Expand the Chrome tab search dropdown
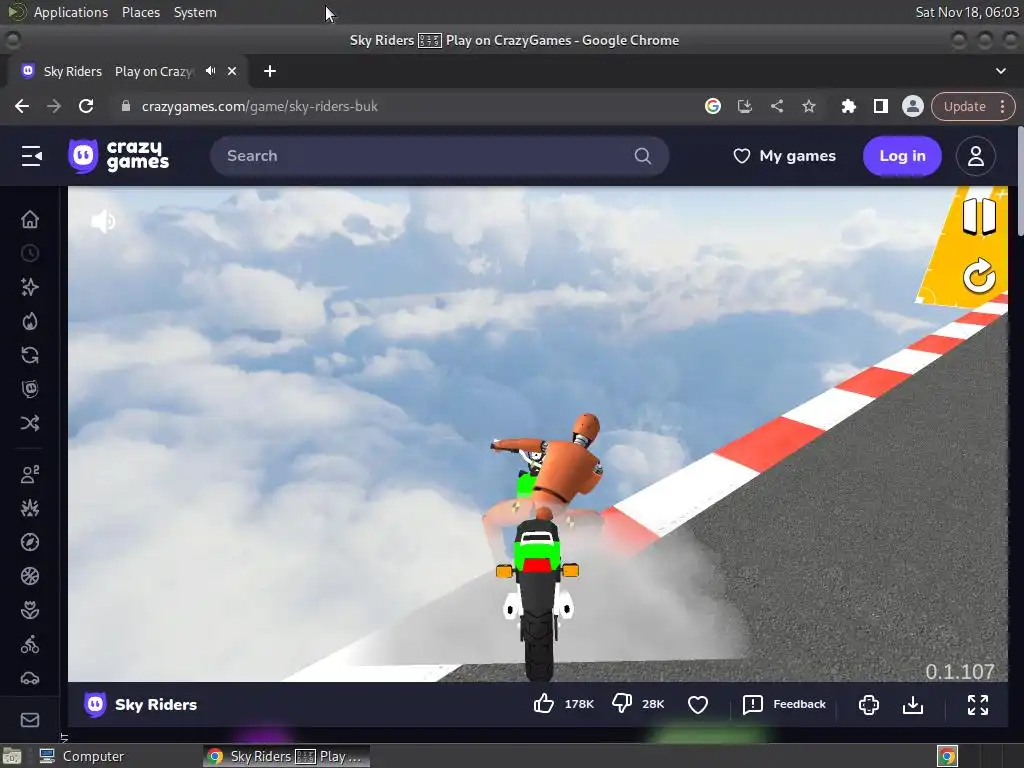 coord(1000,71)
